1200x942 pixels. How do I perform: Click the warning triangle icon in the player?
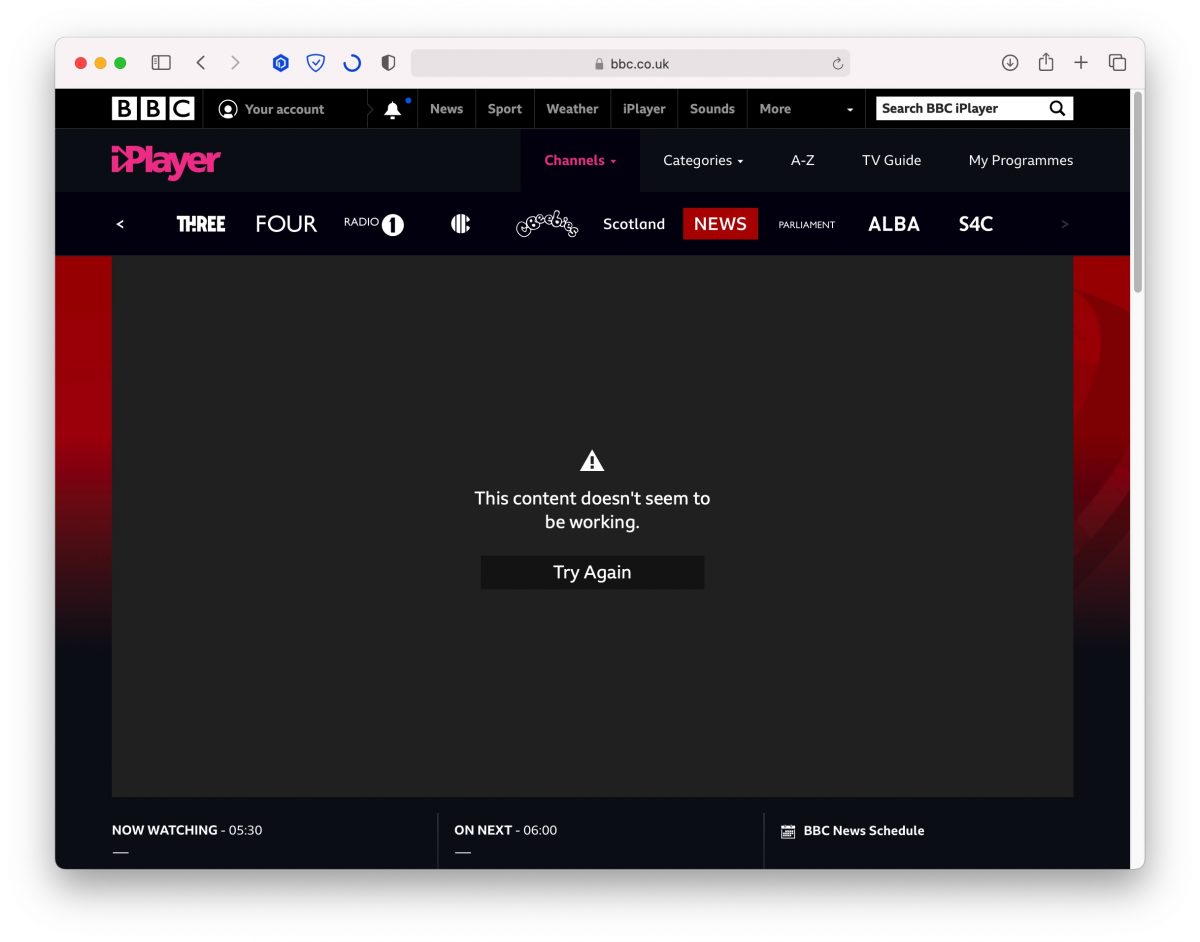coord(592,461)
